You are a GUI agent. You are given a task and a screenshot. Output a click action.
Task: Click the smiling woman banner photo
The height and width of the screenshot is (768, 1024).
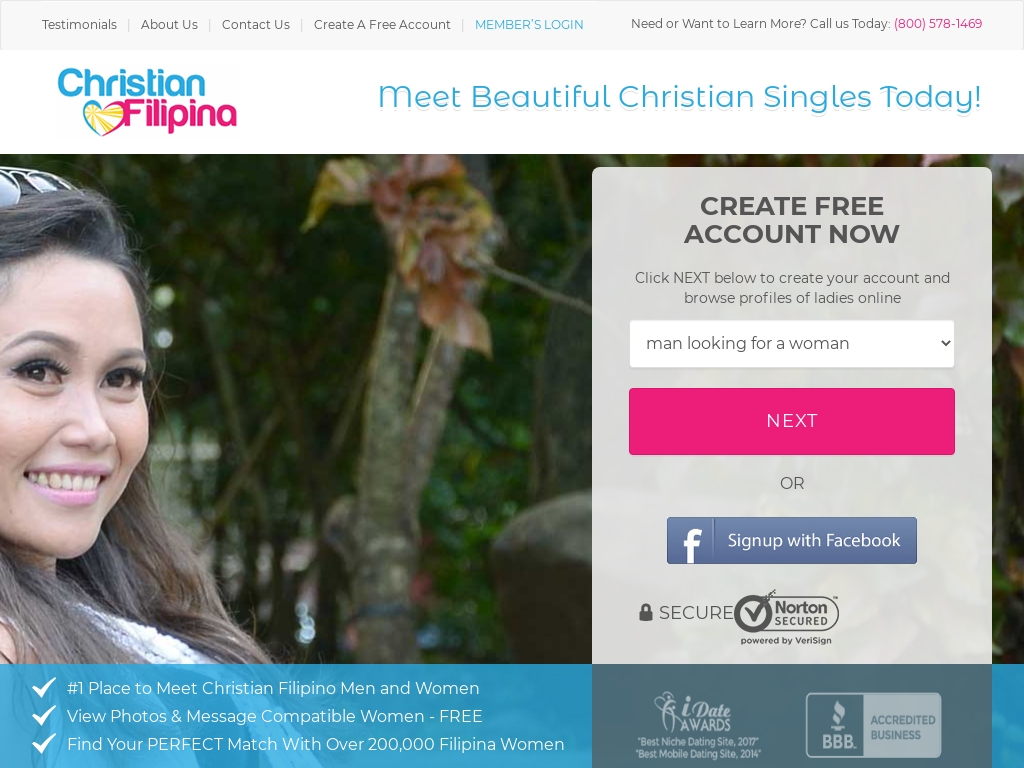(x=296, y=409)
